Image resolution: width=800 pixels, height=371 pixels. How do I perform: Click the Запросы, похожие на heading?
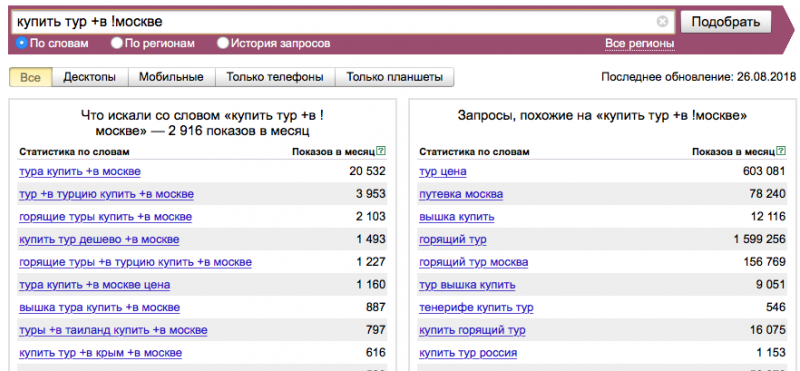[602, 116]
